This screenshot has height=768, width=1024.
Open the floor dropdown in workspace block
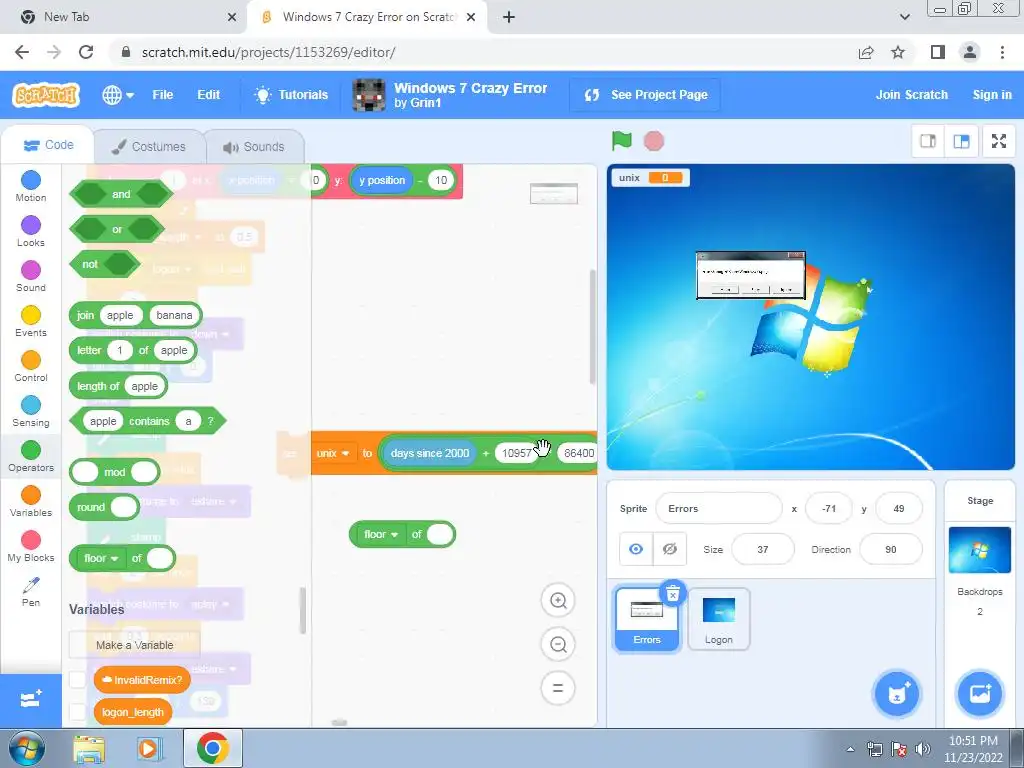click(381, 534)
